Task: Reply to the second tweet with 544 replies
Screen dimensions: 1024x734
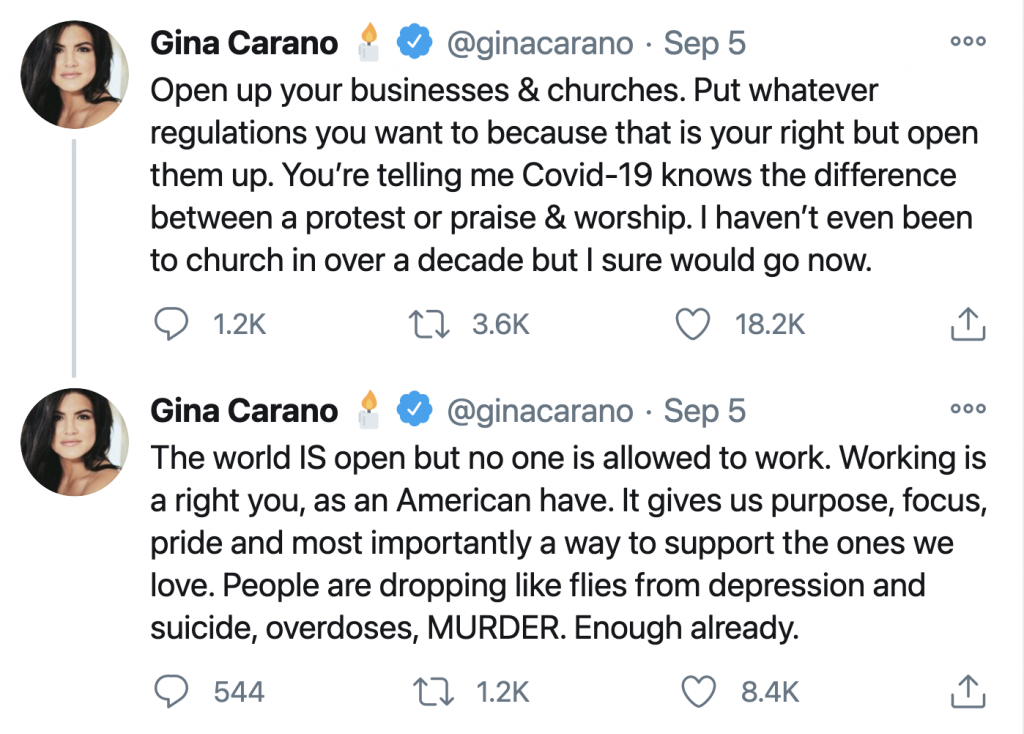Action: [x=171, y=692]
